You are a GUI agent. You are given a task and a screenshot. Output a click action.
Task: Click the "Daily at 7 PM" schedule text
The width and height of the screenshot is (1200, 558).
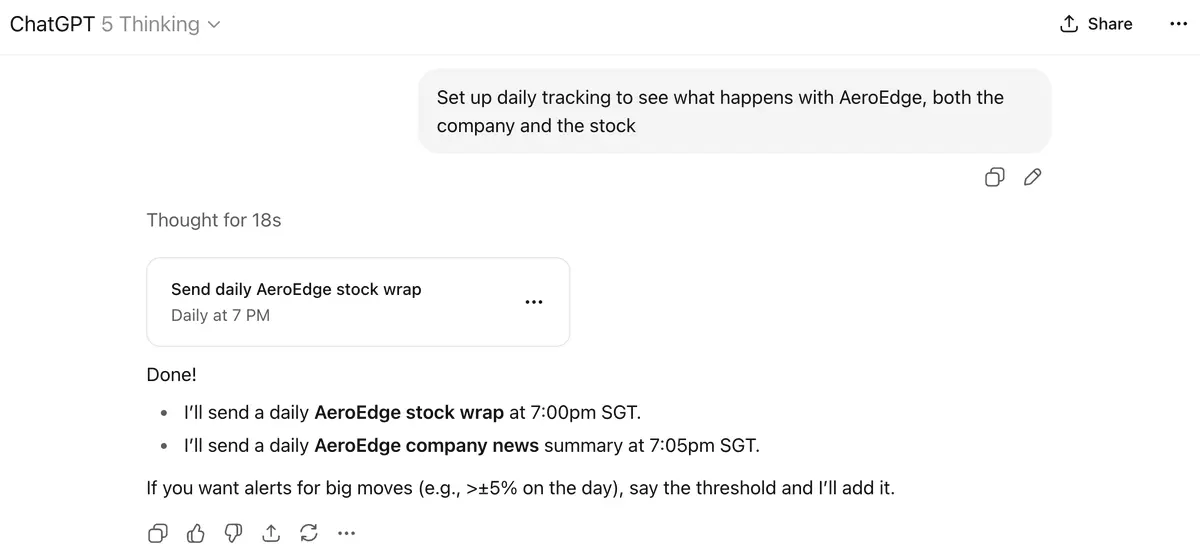[x=220, y=315]
